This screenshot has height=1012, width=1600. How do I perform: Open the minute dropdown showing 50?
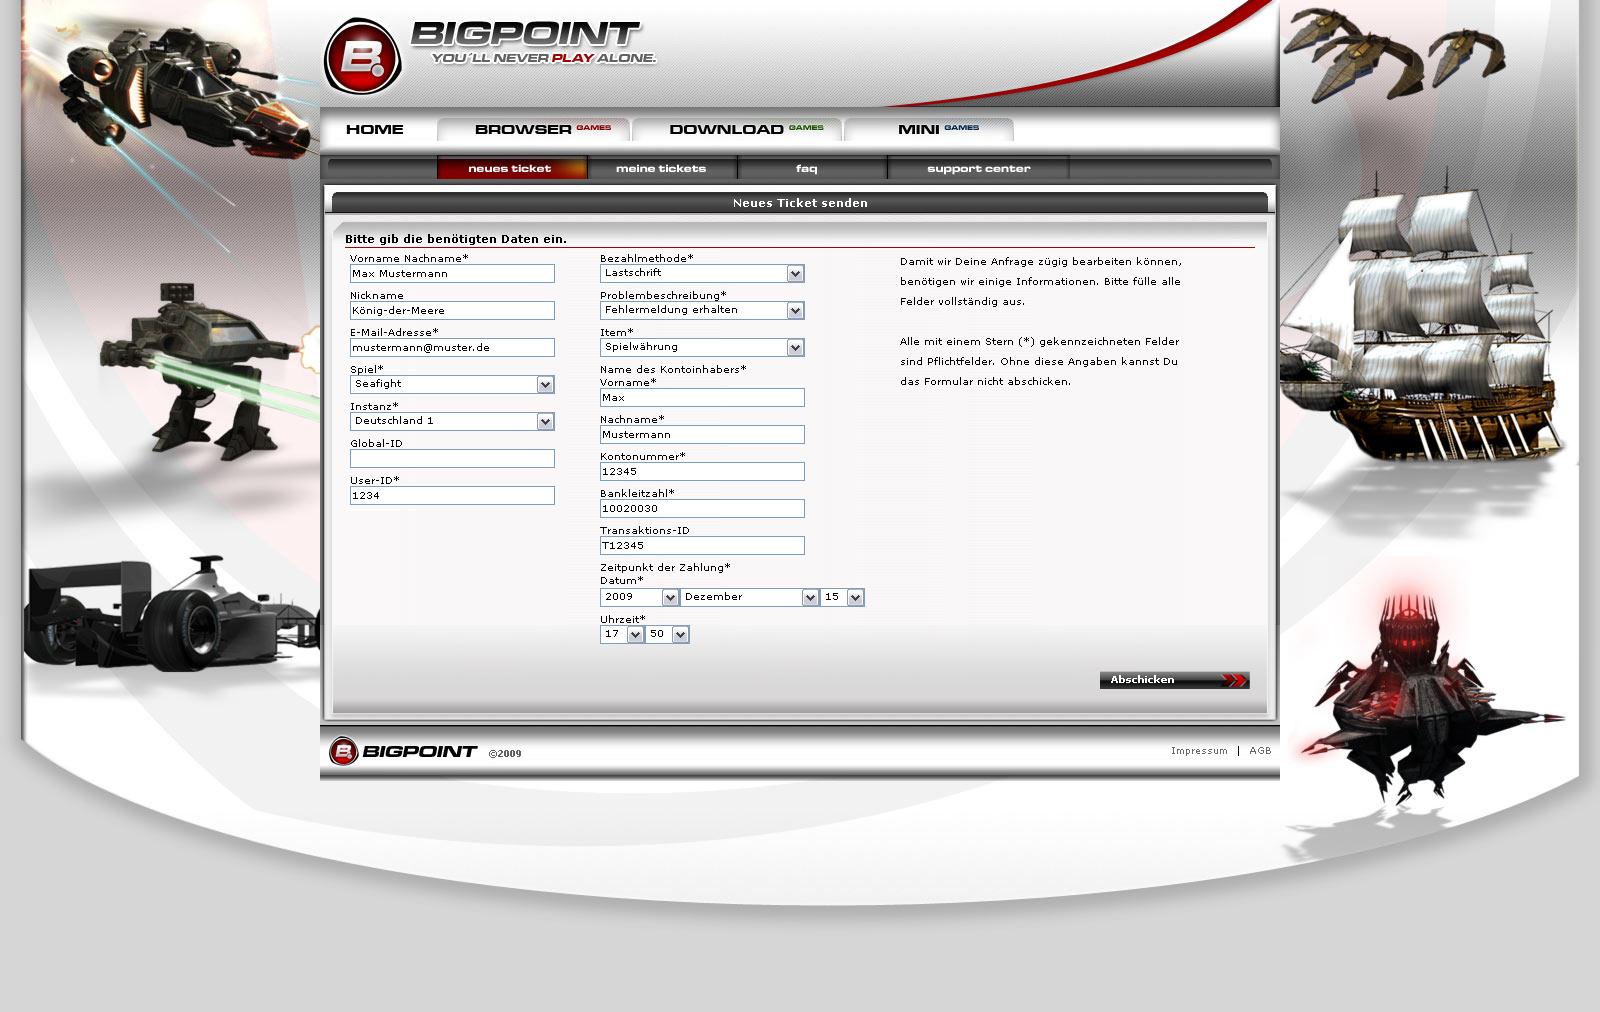pos(667,634)
